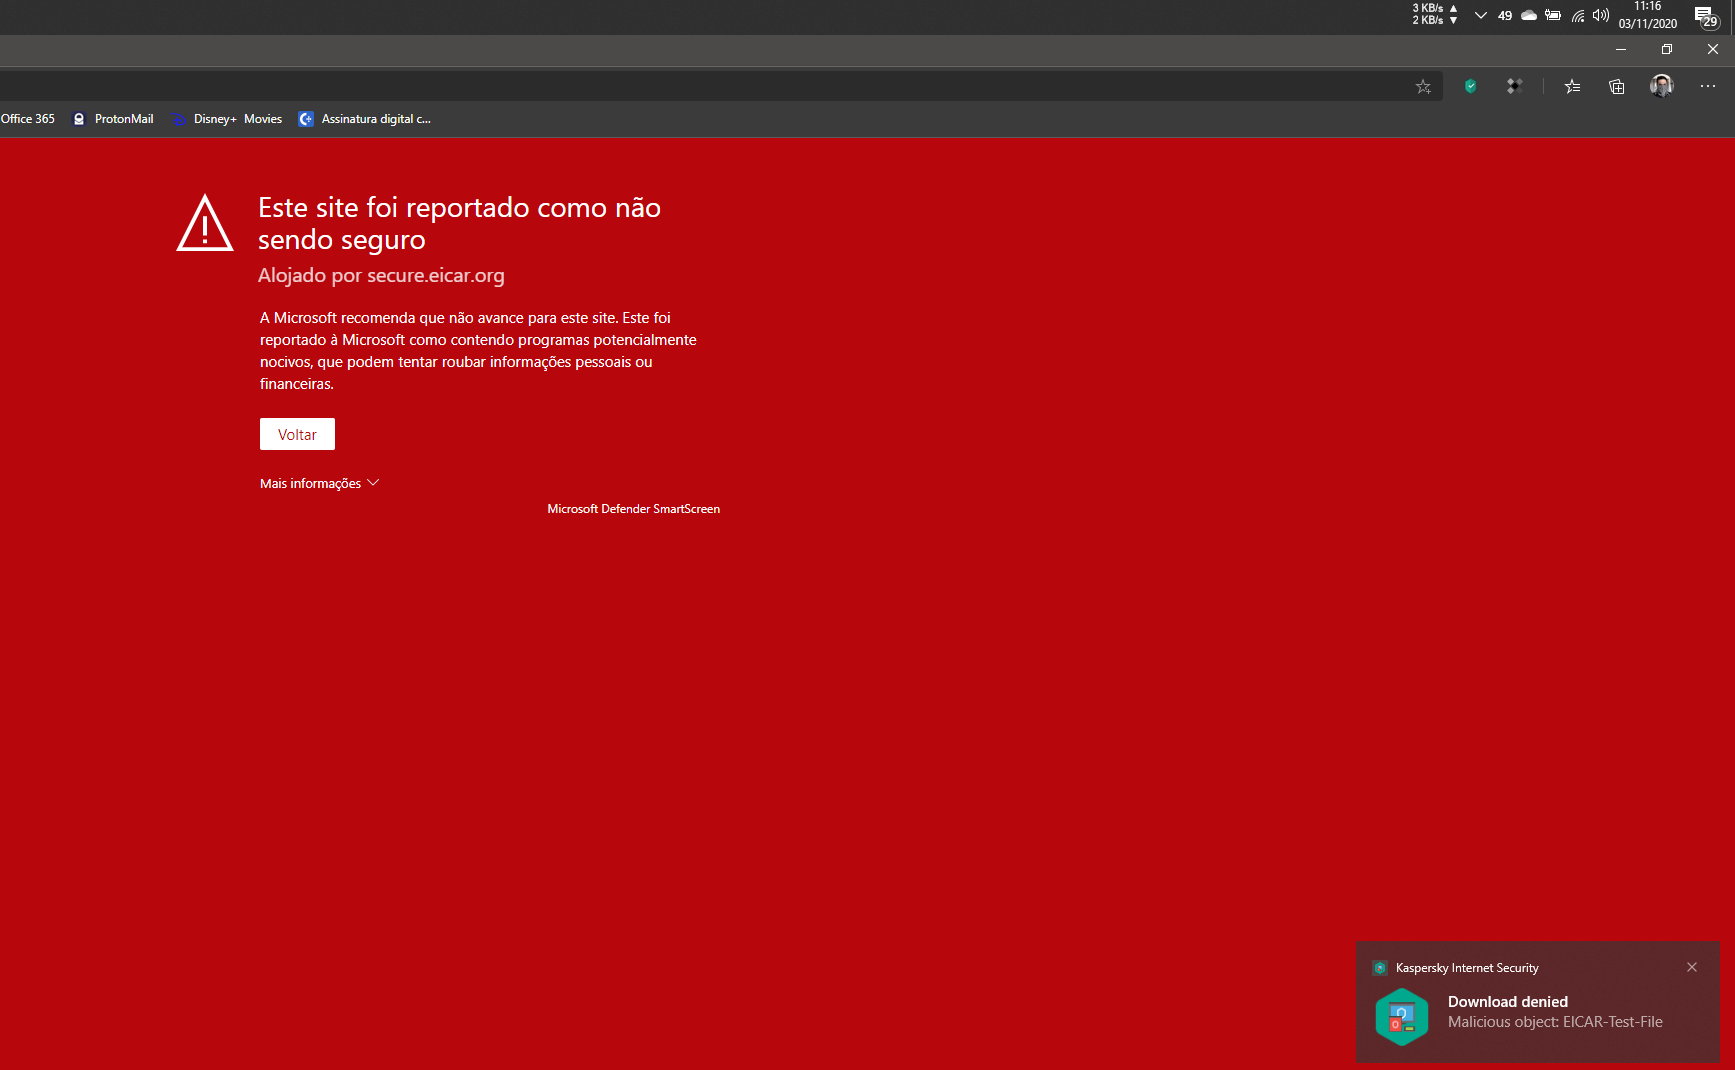Open the checkered diamond extension icon
This screenshot has height=1070, width=1735.
tap(1515, 86)
